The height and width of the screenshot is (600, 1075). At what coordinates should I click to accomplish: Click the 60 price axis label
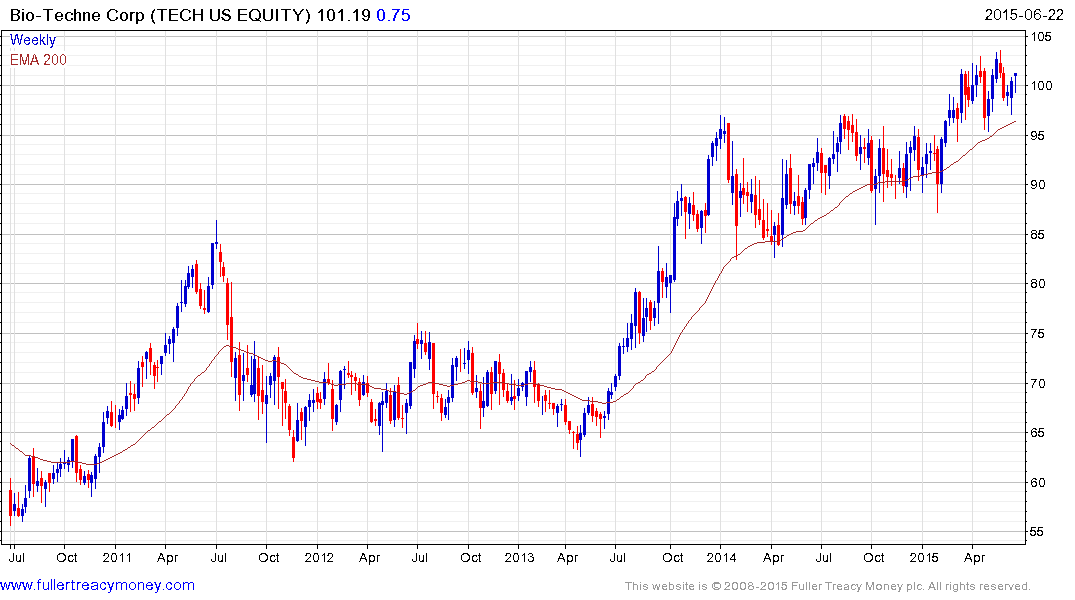(1038, 483)
